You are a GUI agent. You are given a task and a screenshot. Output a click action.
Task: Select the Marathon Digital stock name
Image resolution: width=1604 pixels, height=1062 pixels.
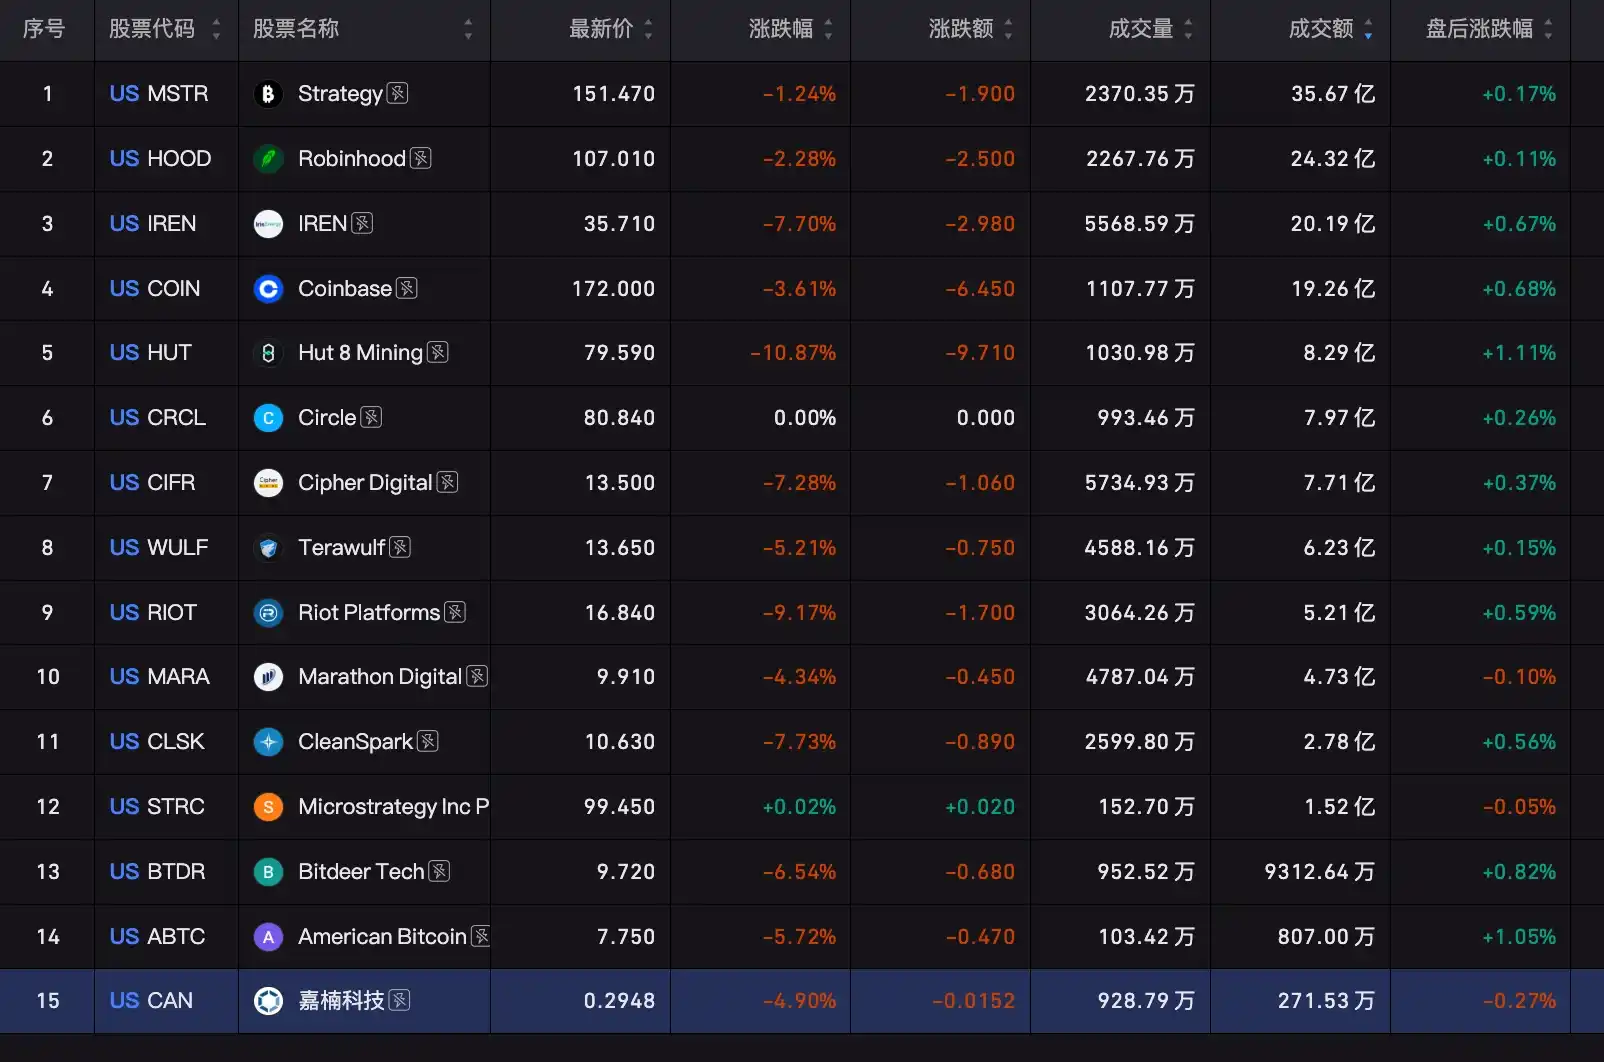point(380,677)
